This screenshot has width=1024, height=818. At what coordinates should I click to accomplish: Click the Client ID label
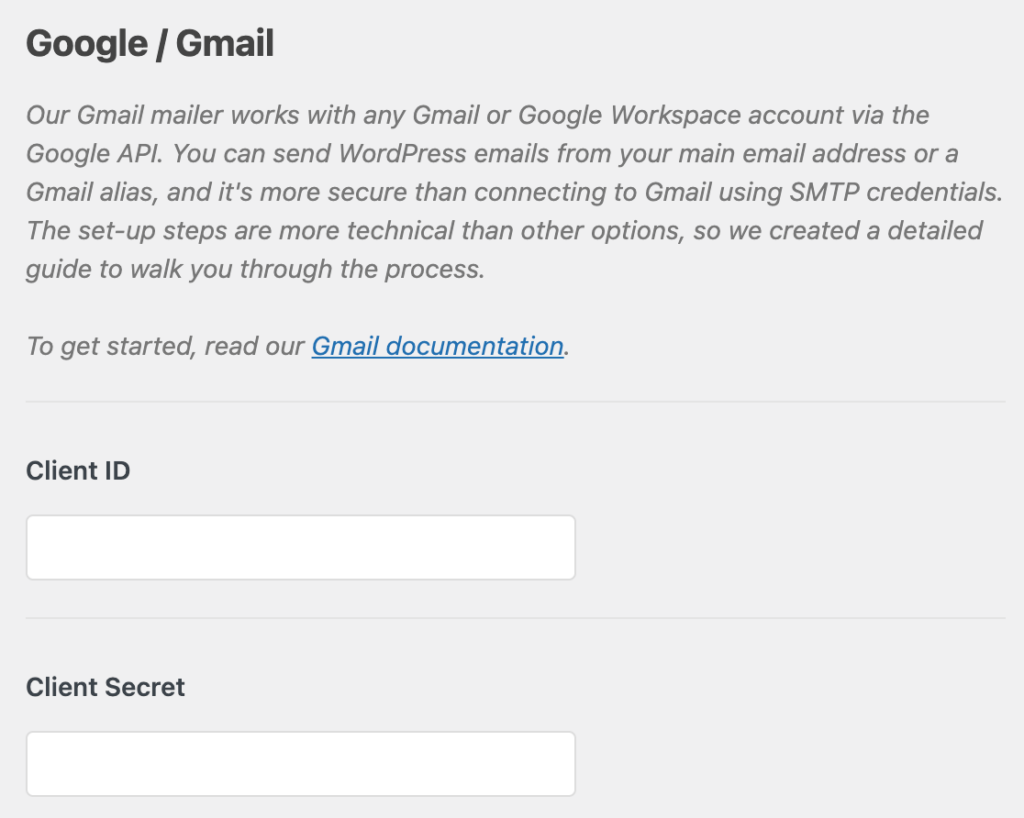tap(77, 470)
